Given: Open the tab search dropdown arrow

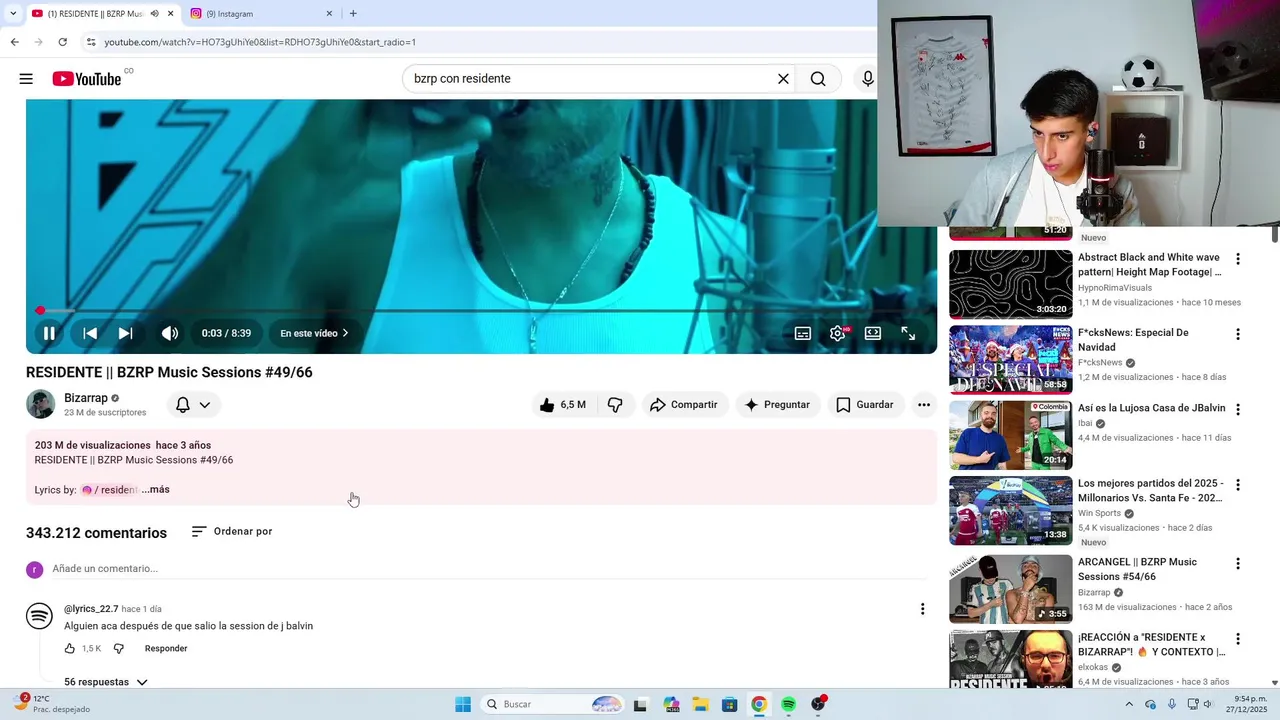Looking at the screenshot, I should [x=12, y=14].
